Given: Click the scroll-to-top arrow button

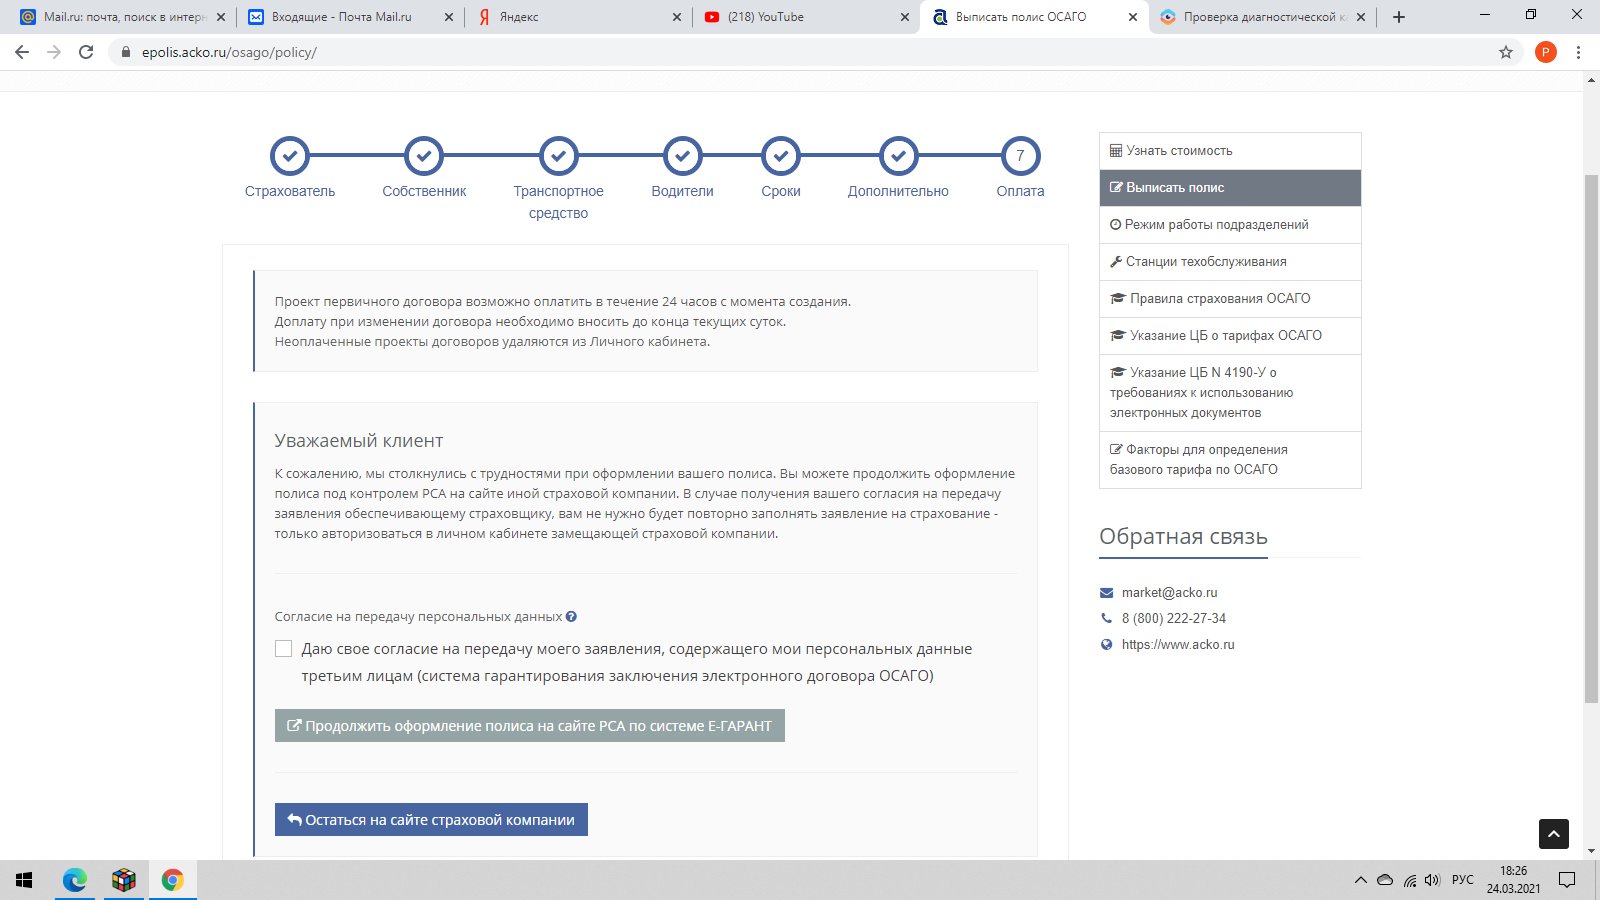Looking at the screenshot, I should (x=1554, y=833).
